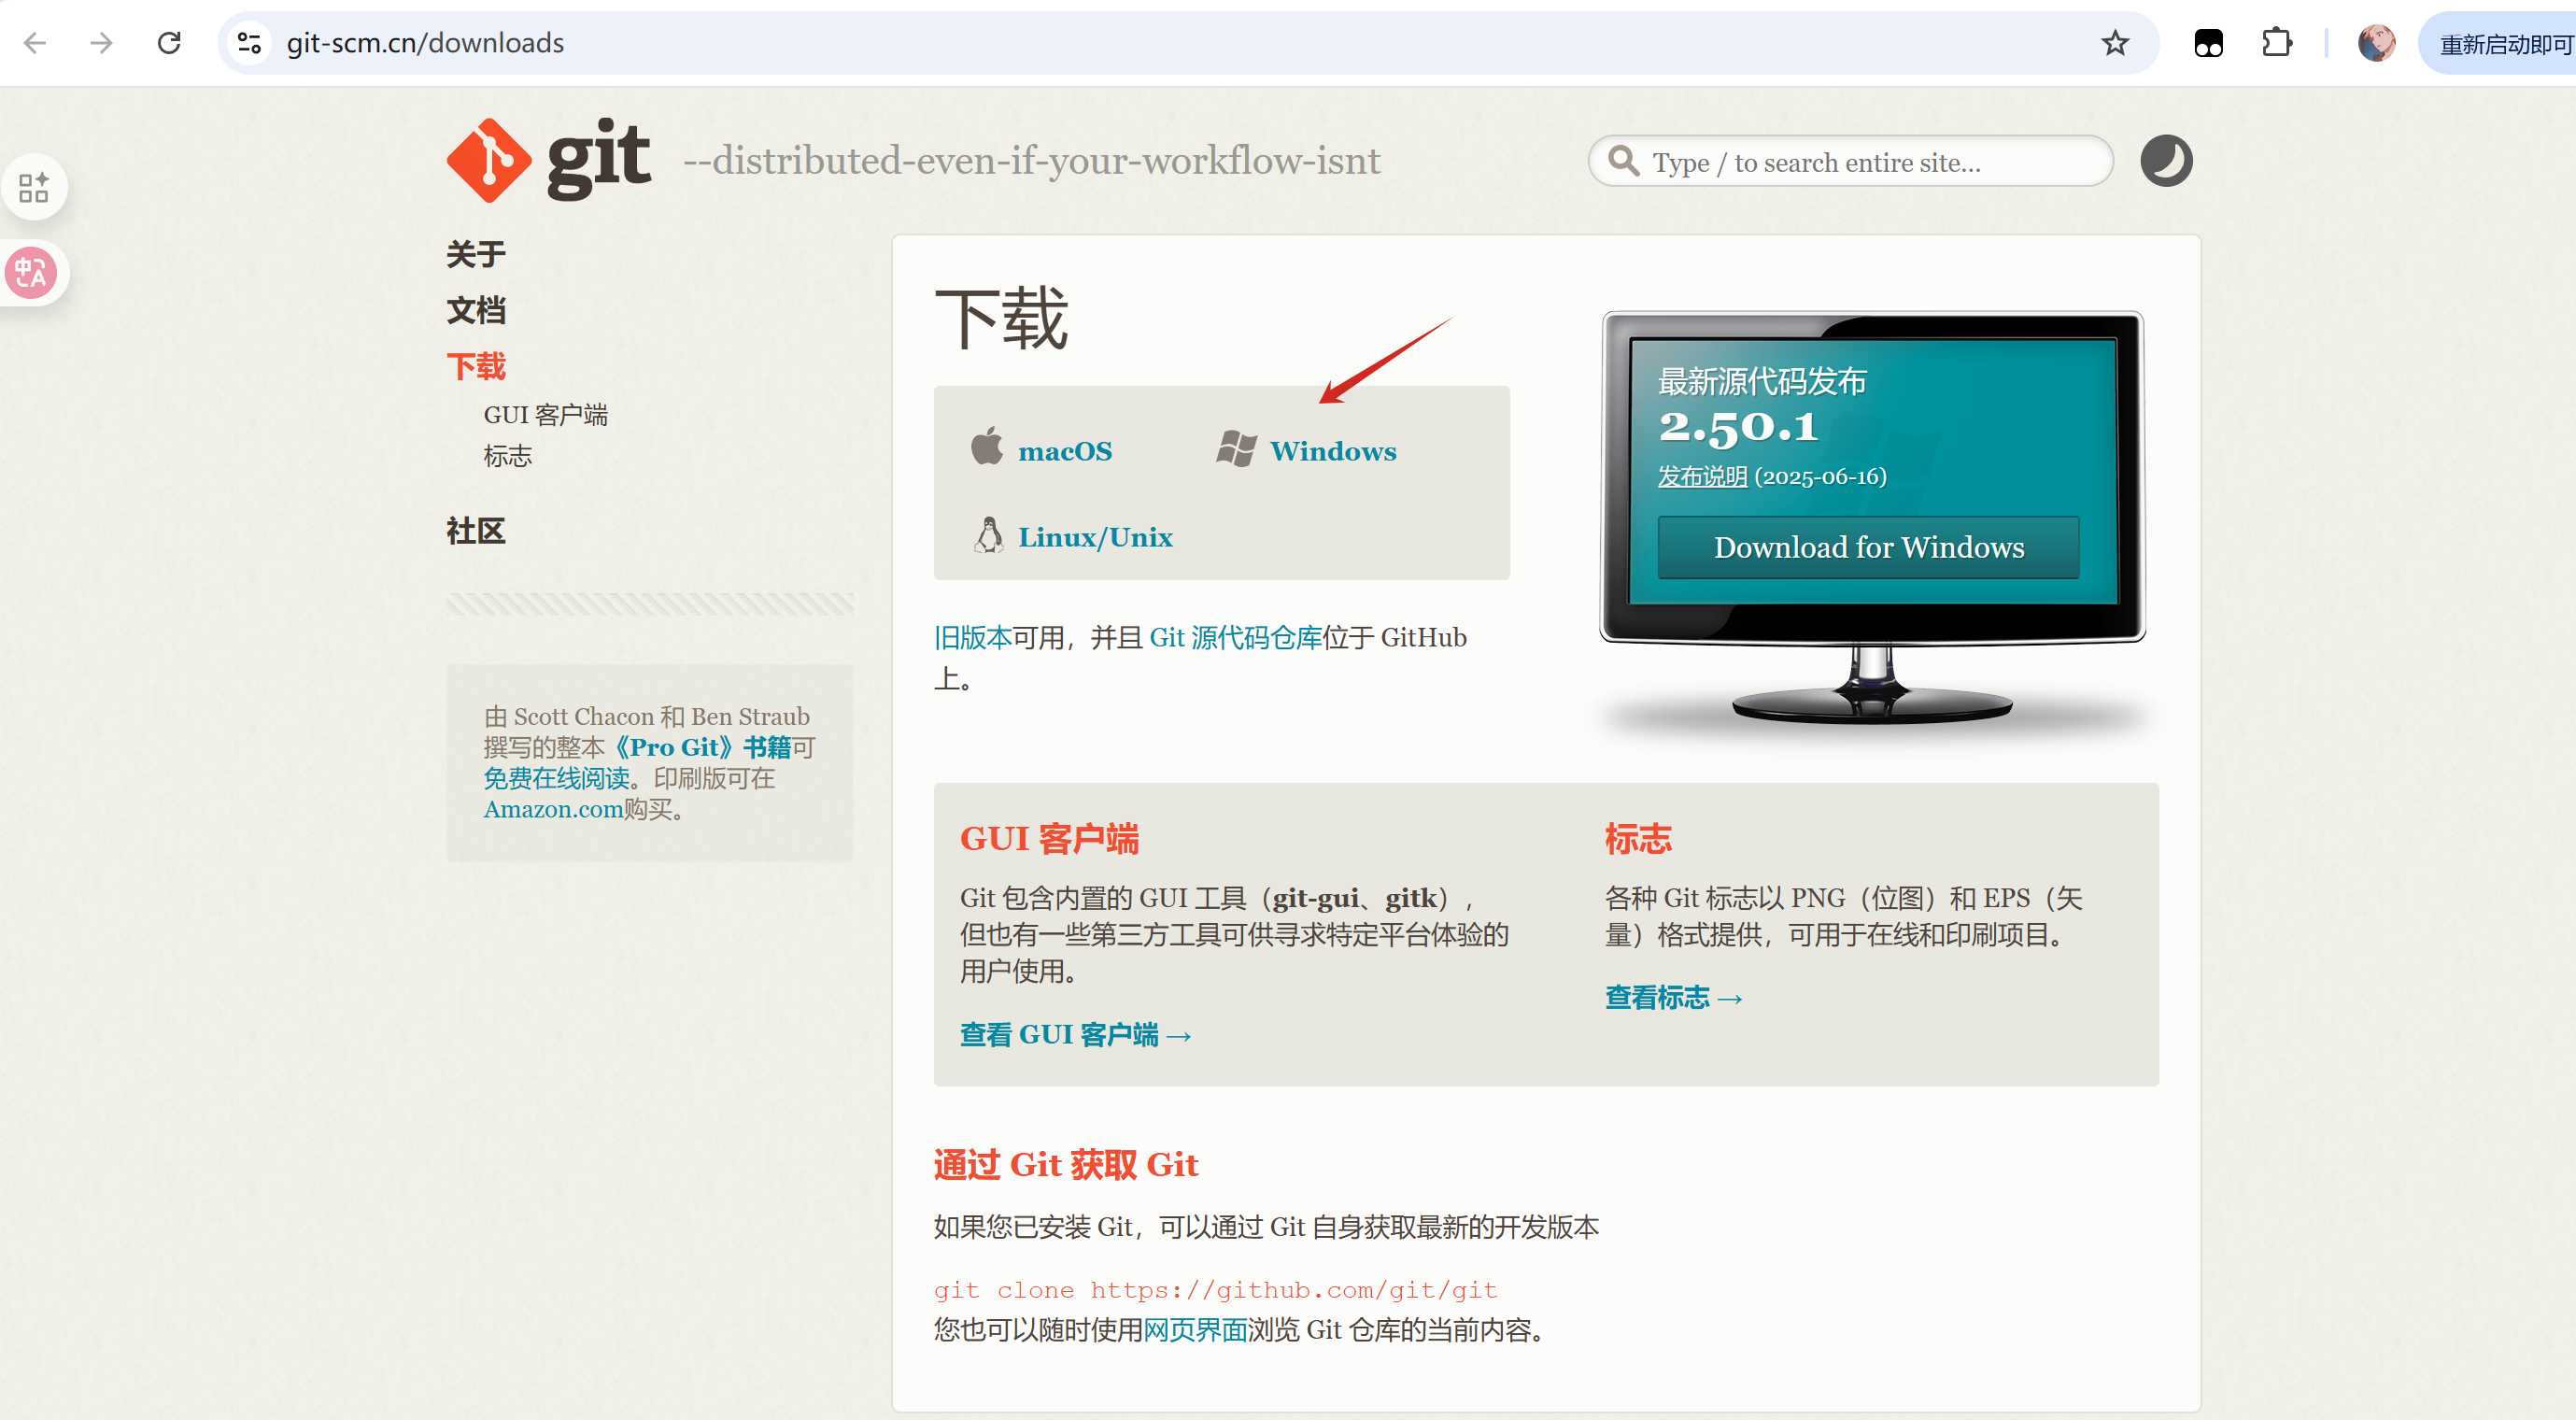
Task: Click the Download for Windows button
Action: click(1868, 547)
